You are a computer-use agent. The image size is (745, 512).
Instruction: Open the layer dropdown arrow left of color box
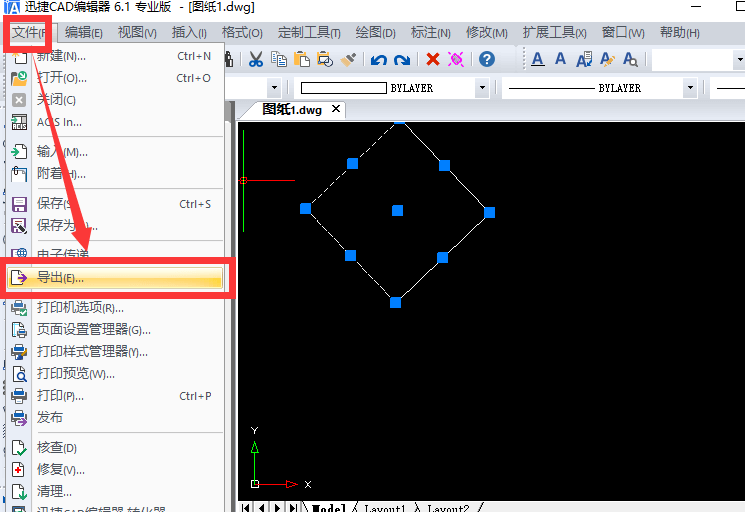[274, 88]
